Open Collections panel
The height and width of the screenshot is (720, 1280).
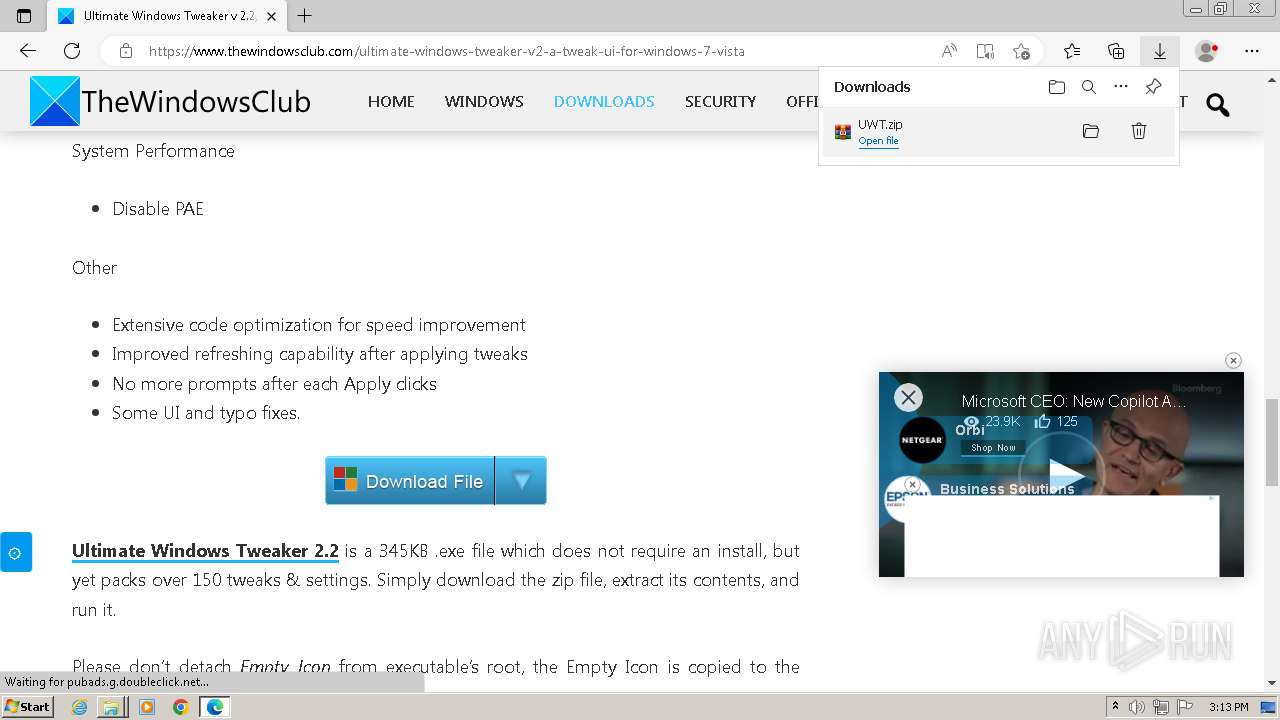coord(1116,51)
